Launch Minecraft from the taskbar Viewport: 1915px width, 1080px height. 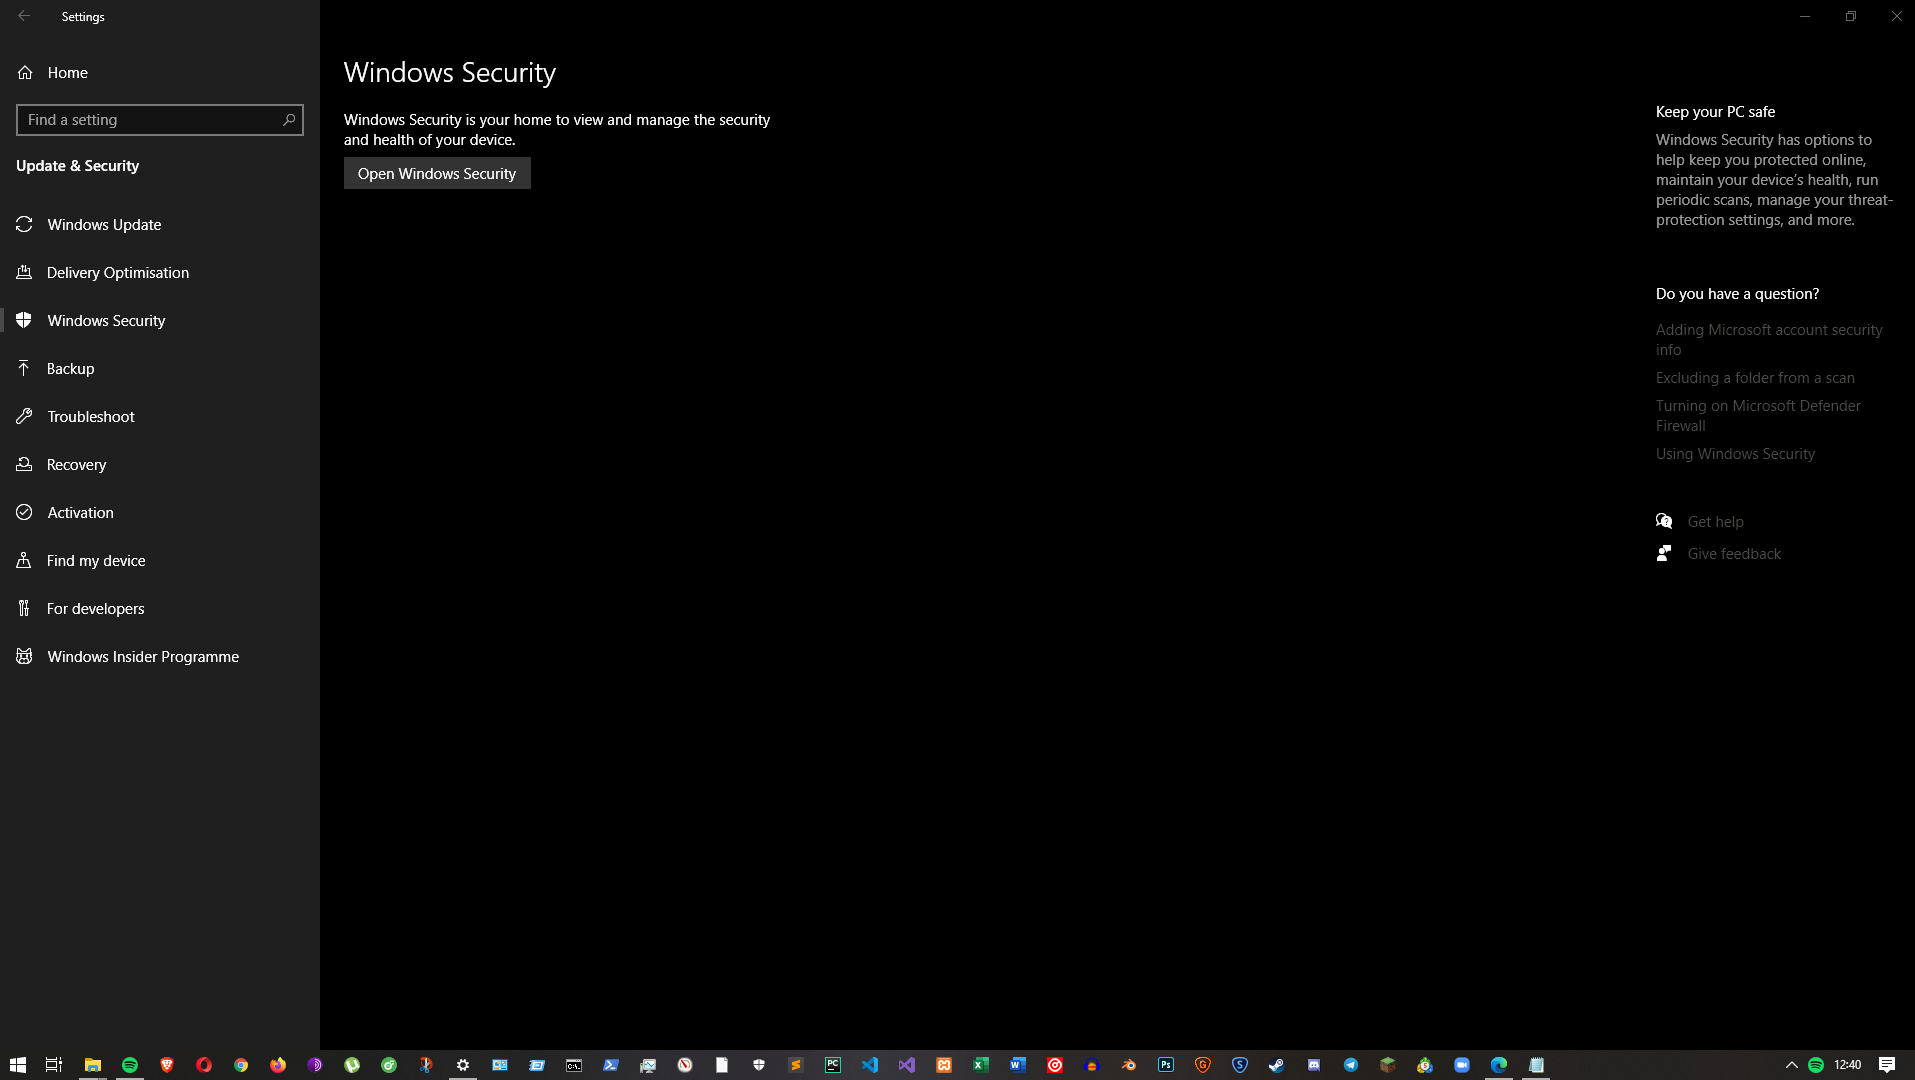click(x=1387, y=1065)
